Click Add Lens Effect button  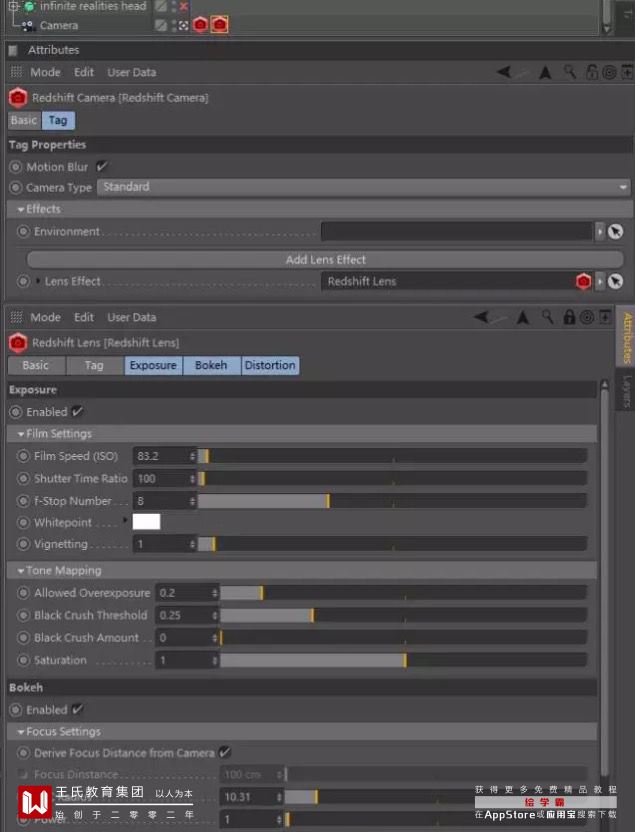pos(325,259)
